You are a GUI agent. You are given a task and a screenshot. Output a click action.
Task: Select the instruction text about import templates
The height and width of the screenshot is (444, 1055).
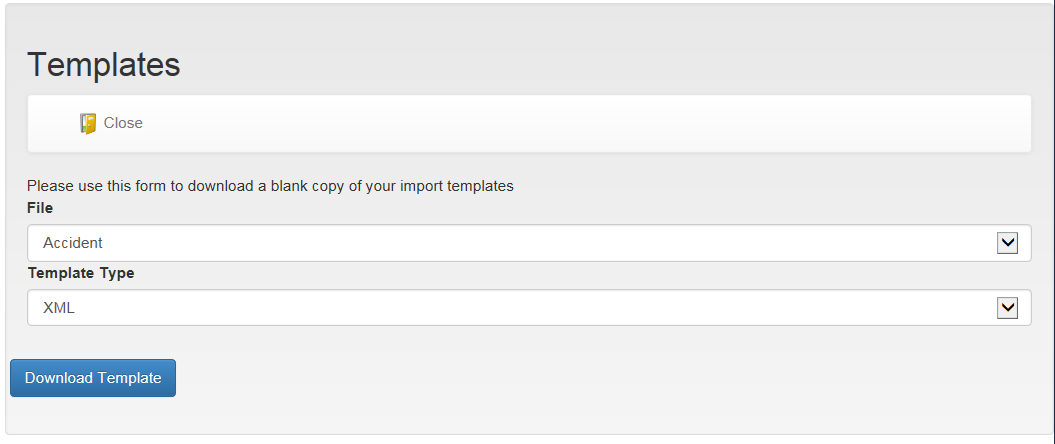click(270, 186)
